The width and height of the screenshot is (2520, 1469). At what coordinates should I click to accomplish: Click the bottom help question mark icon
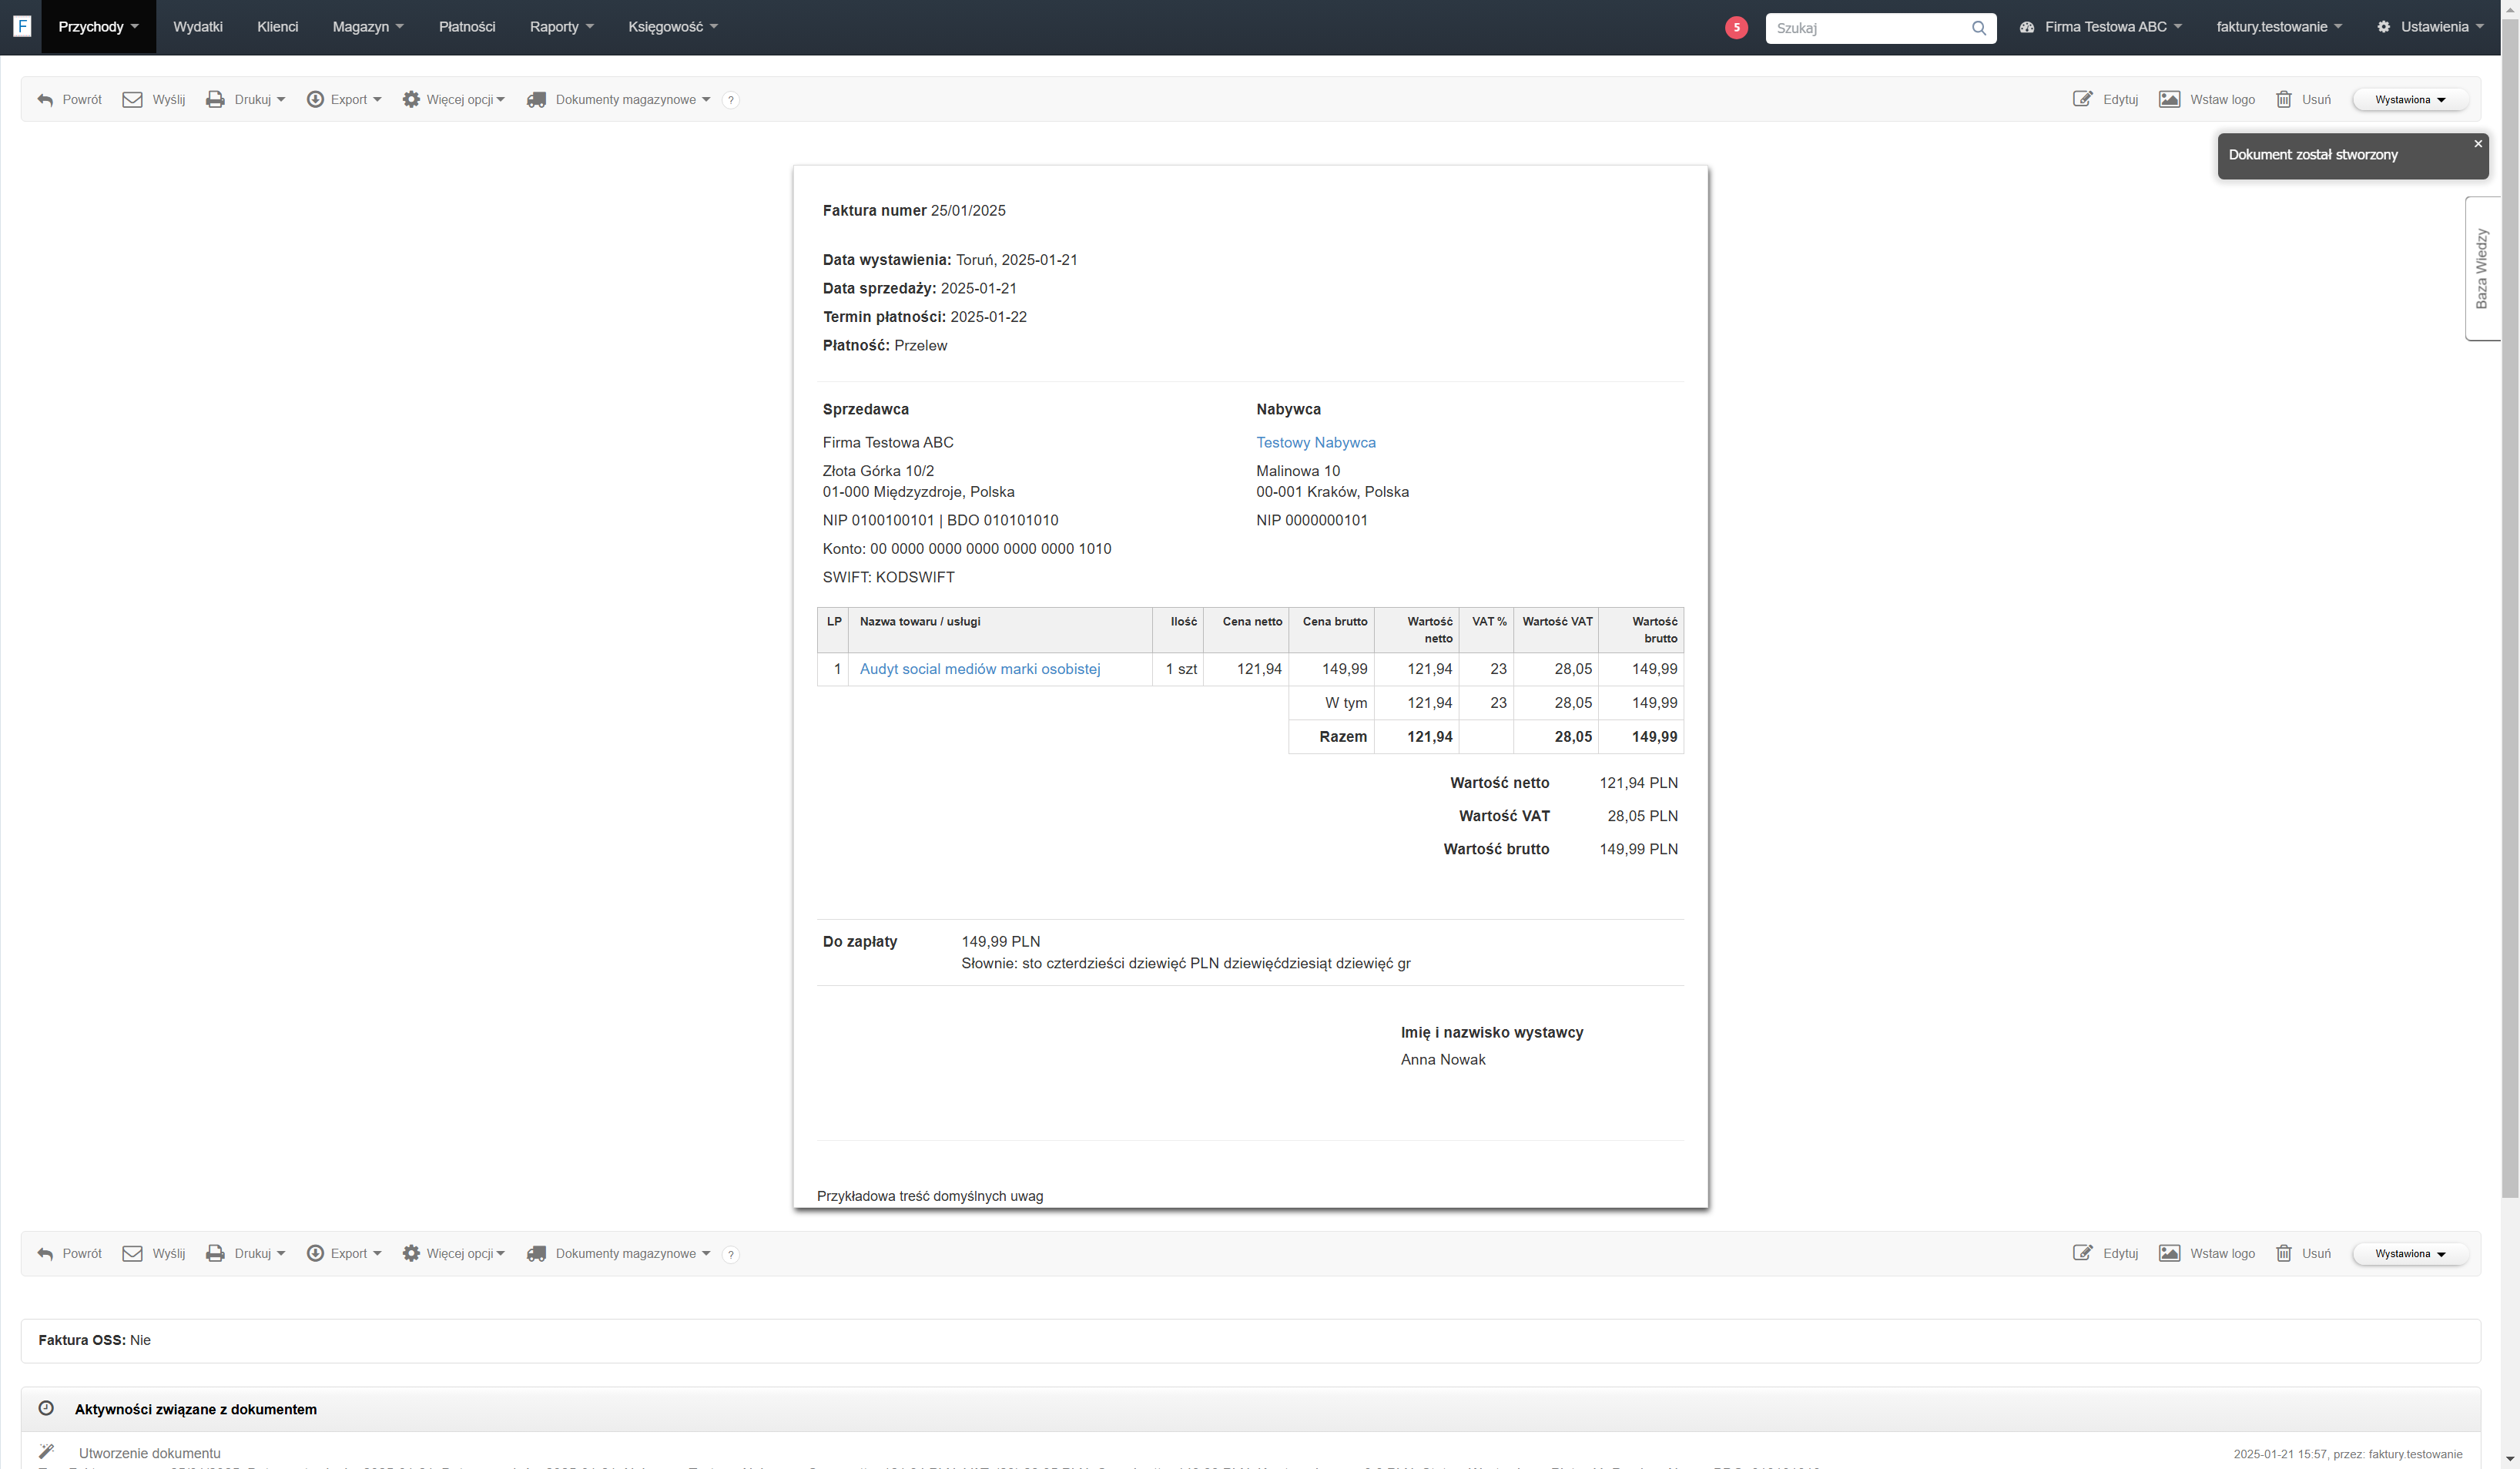coord(731,1254)
